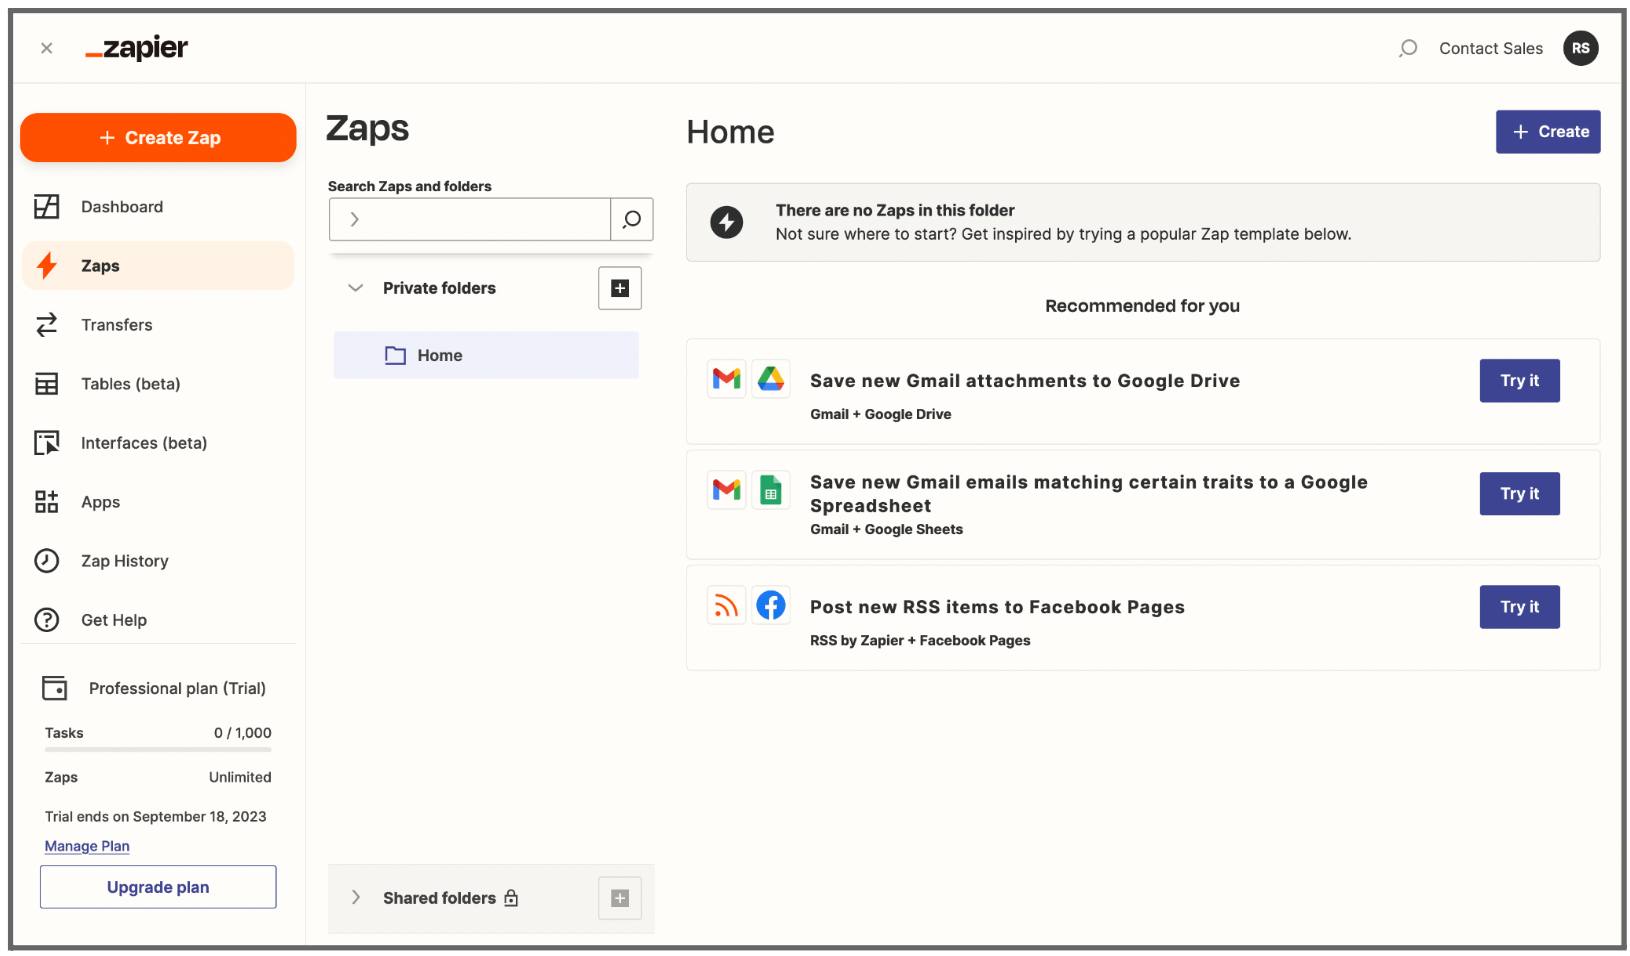Click the lightning icon in empty-folder notice

tap(727, 222)
